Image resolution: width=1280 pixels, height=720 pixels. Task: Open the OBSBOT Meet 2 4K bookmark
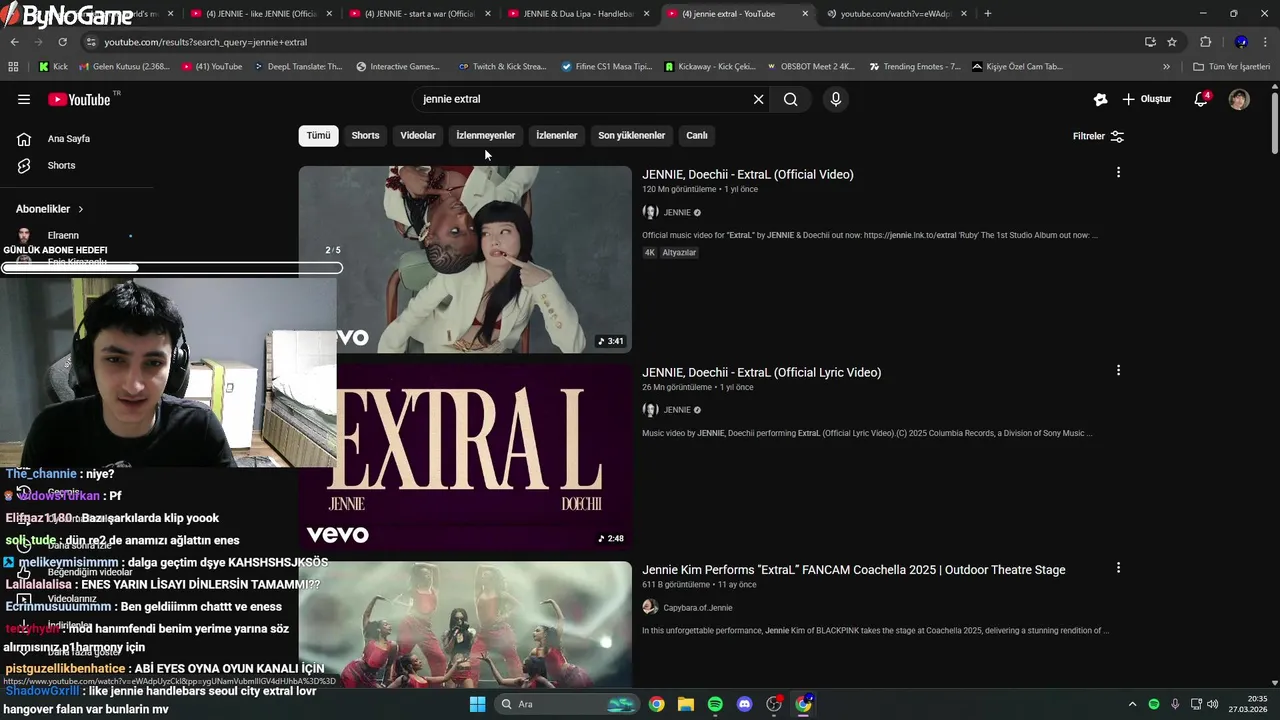pyautogui.click(x=811, y=66)
